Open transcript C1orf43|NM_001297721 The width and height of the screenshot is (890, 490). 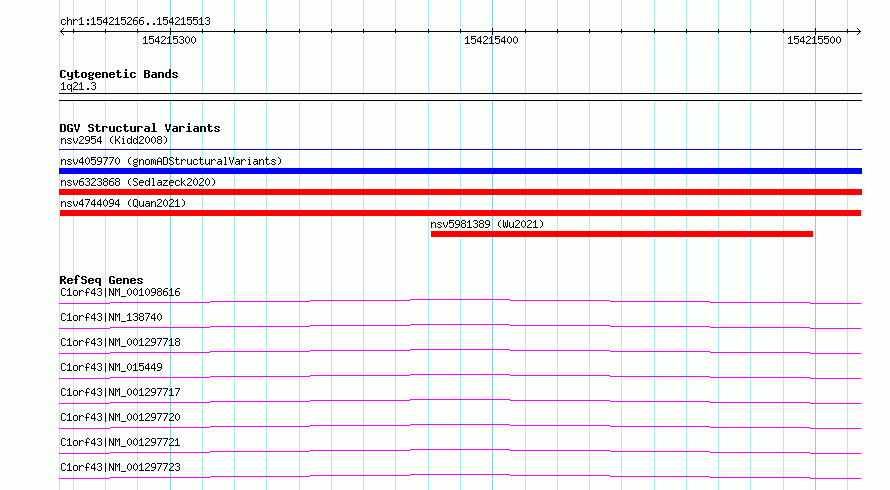pyautogui.click(x=120, y=442)
